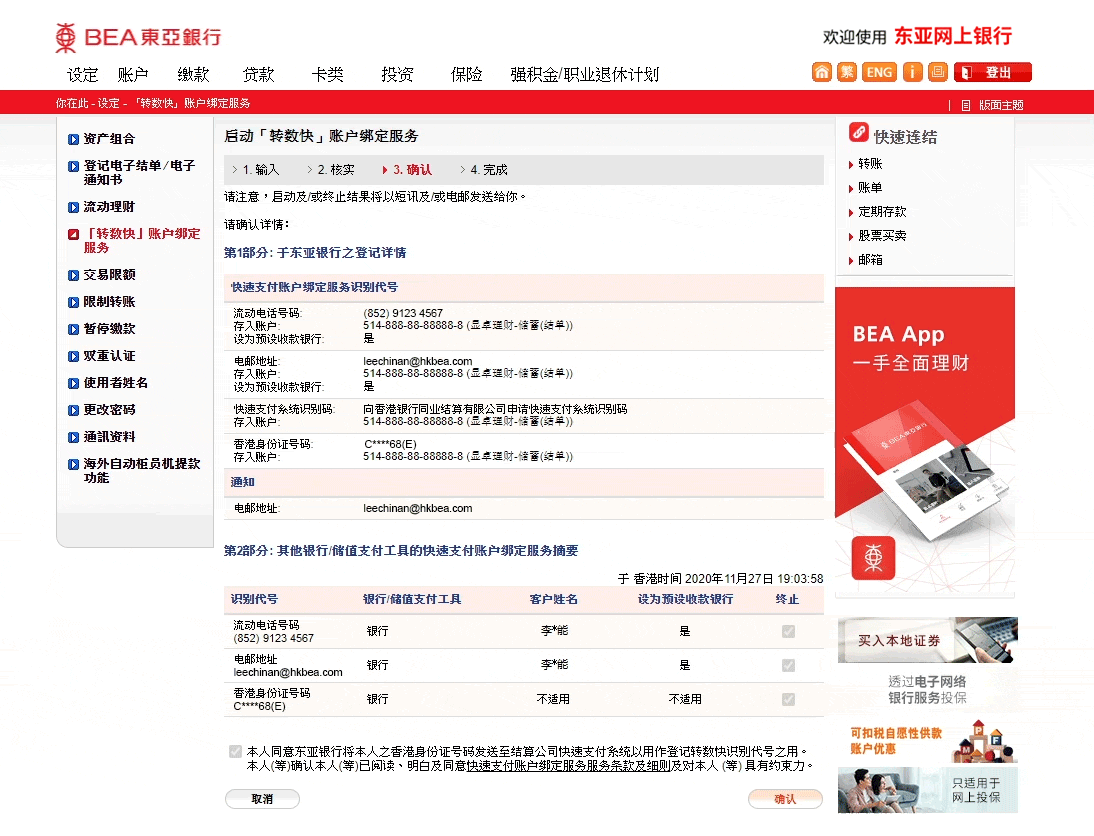
Task: Open the 邮箱 quick link
Action: click(870, 260)
